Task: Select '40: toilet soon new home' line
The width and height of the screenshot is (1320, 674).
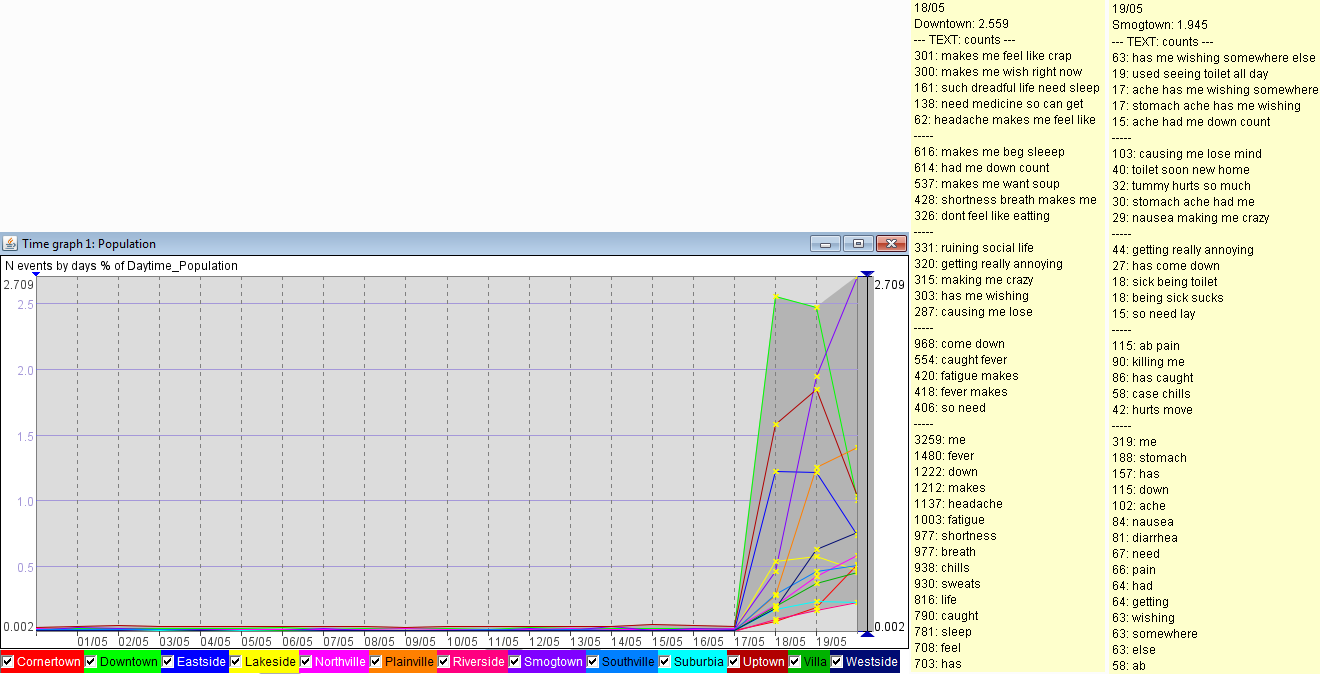Action: 1181,170
